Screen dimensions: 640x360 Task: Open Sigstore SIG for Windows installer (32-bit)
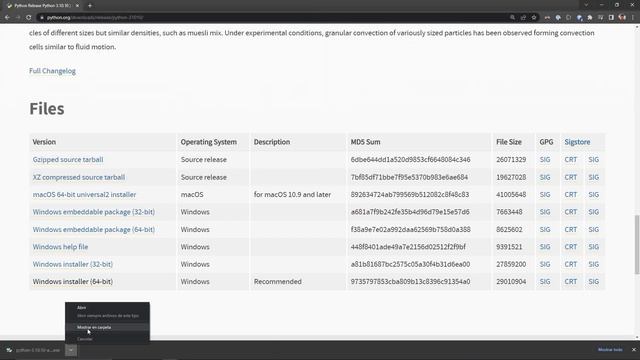pos(593,264)
